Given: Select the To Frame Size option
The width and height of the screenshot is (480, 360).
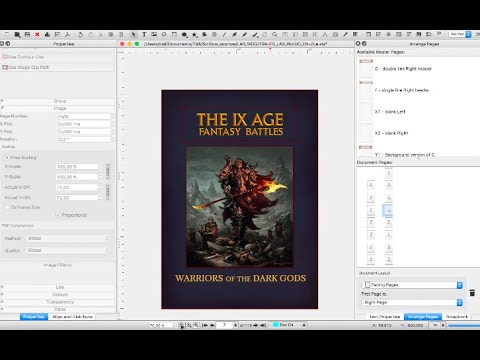Looking at the screenshot, I should [x=22, y=207].
